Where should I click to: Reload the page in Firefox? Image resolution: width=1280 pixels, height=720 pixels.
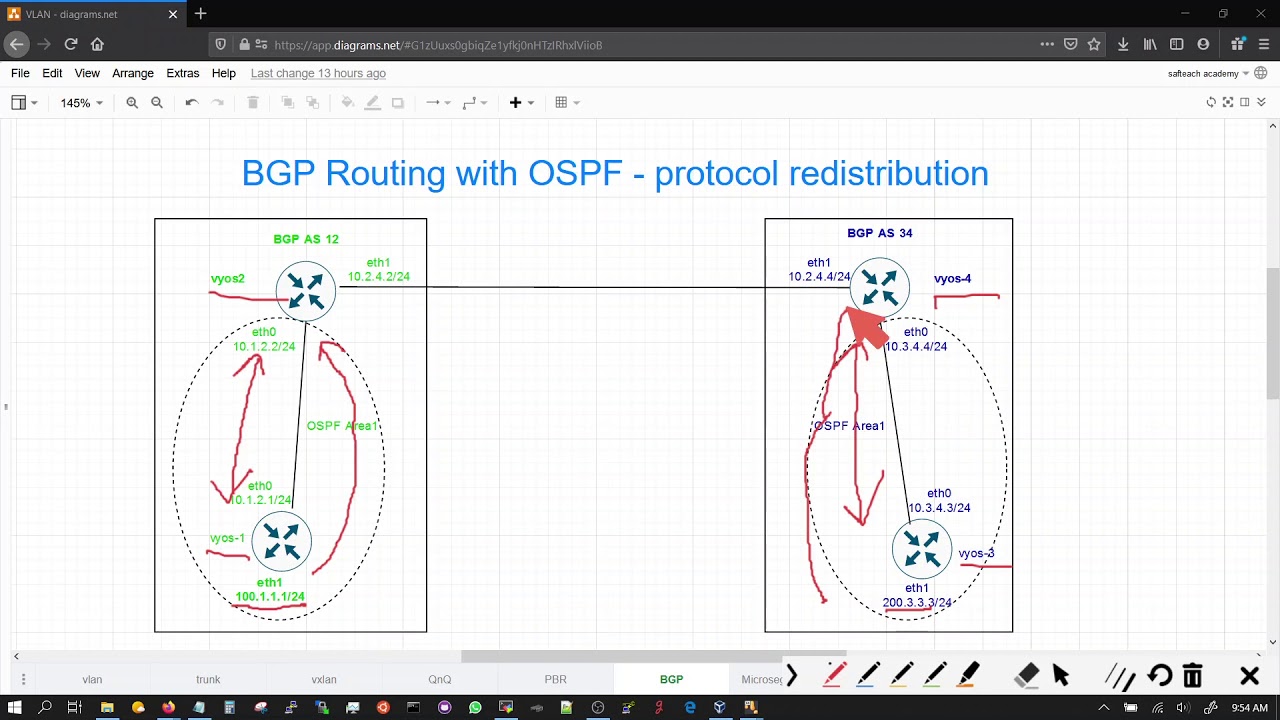71,44
